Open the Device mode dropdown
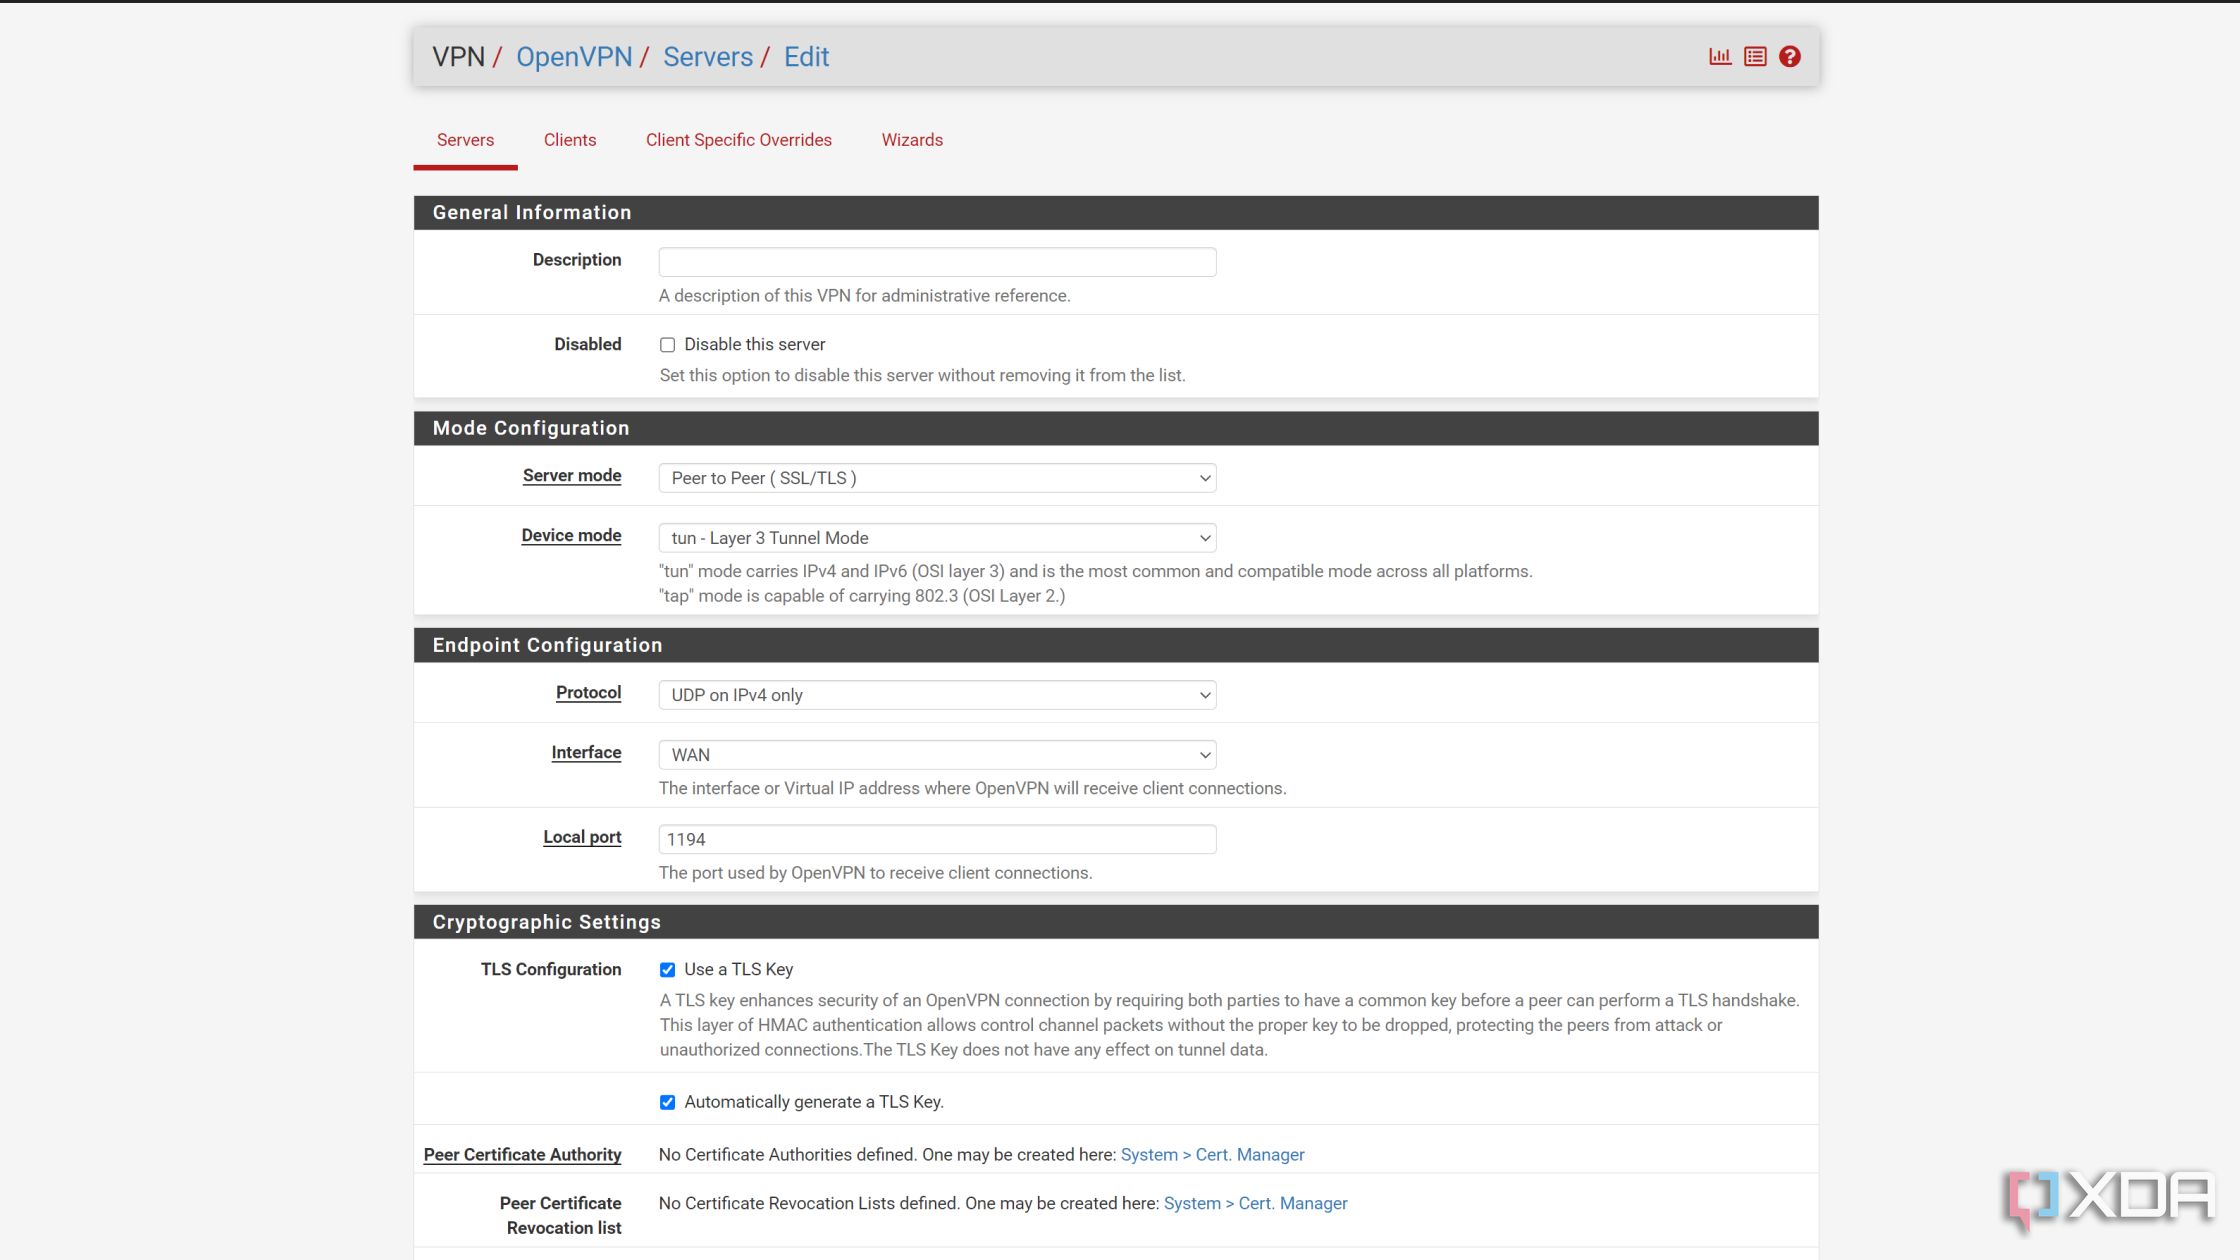Viewport: 2240px width, 1260px height. [x=937, y=538]
